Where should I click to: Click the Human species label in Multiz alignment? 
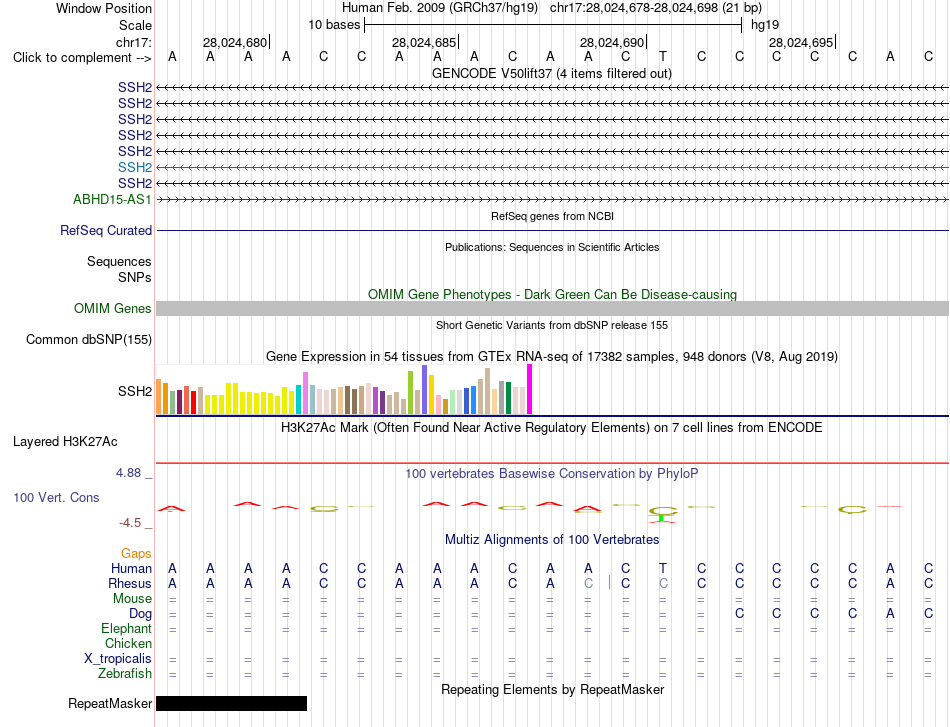131,568
